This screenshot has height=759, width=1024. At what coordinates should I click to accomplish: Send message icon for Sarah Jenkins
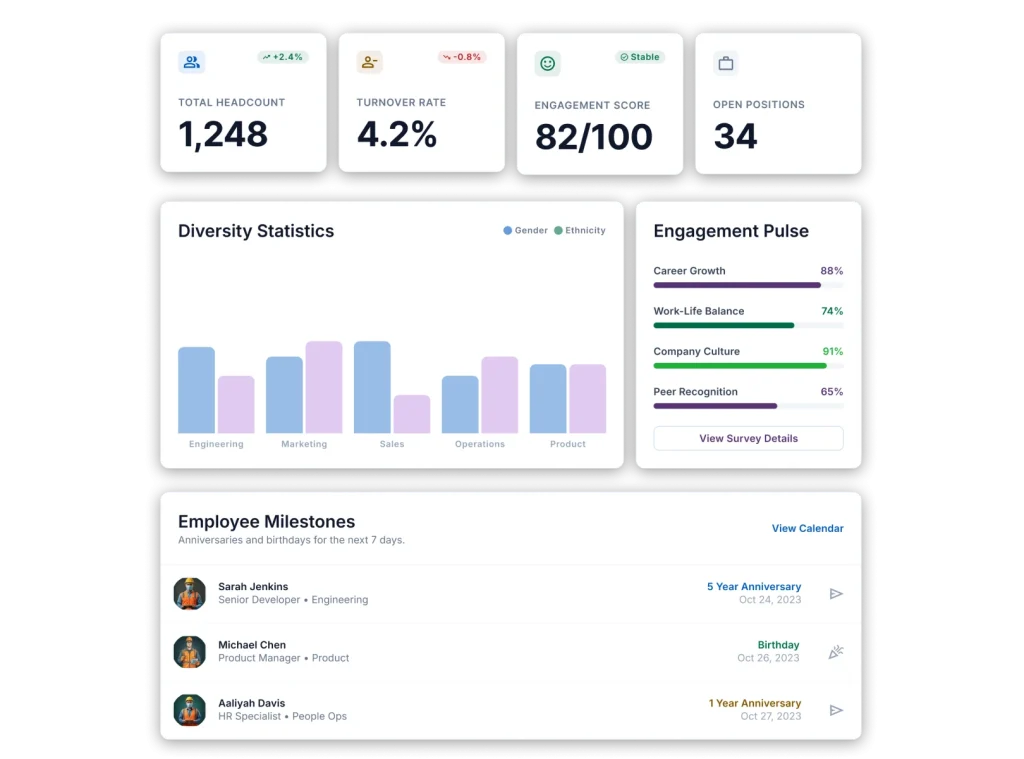point(836,594)
